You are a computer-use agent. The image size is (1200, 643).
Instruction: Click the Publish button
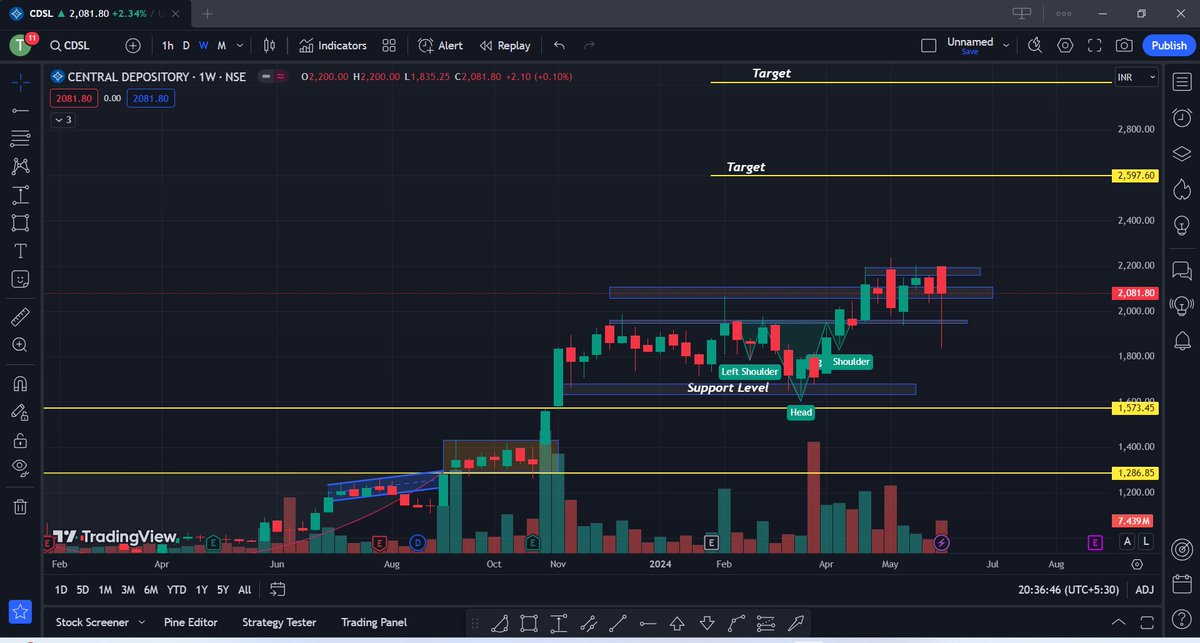[x=1169, y=45]
